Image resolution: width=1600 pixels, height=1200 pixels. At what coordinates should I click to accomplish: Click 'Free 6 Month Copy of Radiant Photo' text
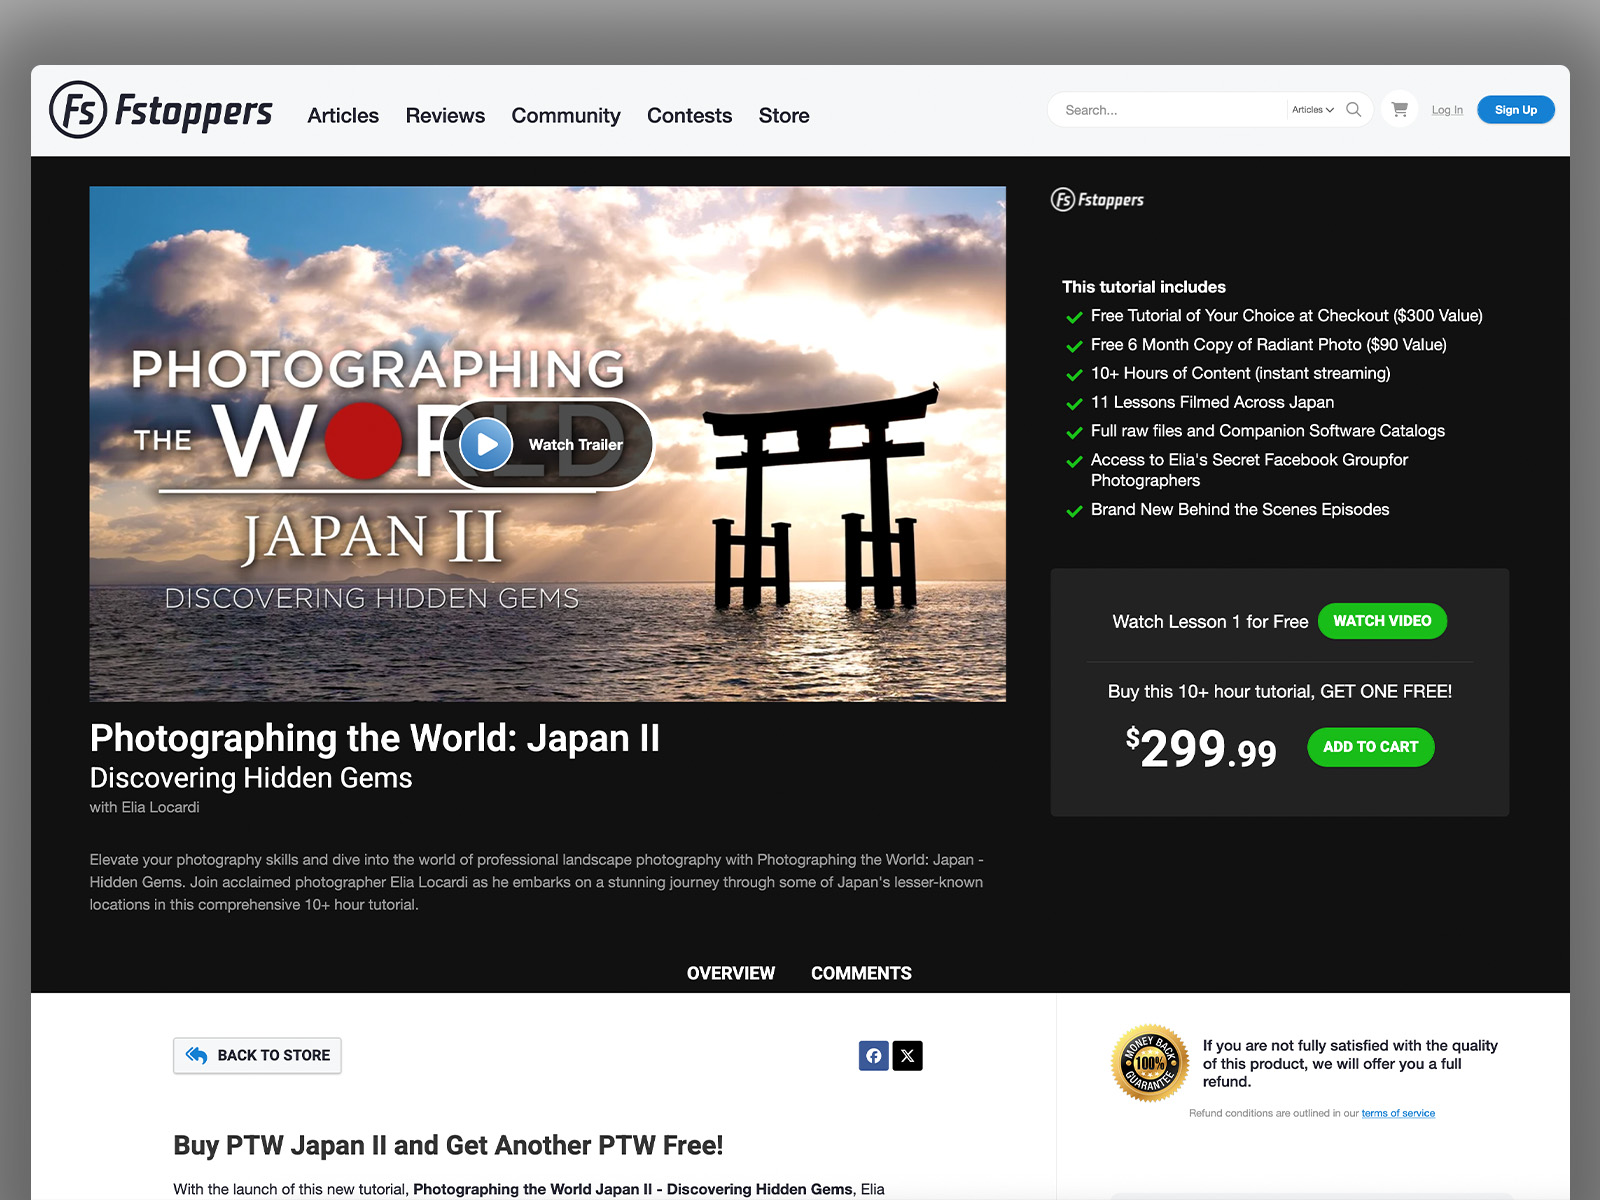pyautogui.click(x=1269, y=345)
